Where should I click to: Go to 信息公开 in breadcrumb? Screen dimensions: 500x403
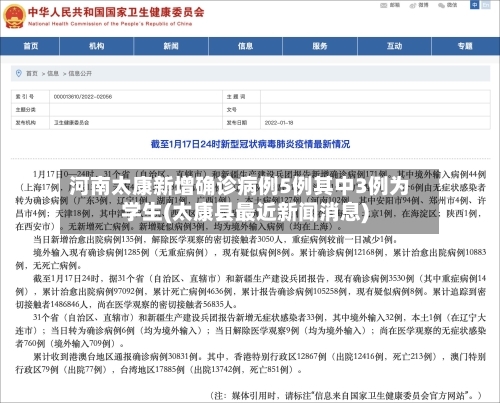point(80,73)
